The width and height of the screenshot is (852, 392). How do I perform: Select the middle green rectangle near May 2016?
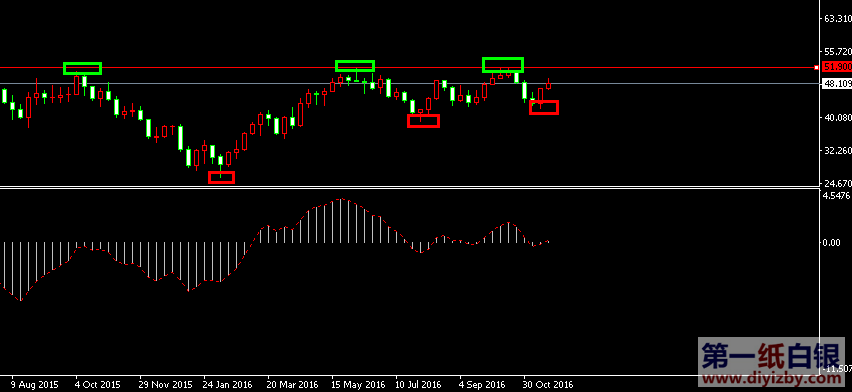(355, 66)
